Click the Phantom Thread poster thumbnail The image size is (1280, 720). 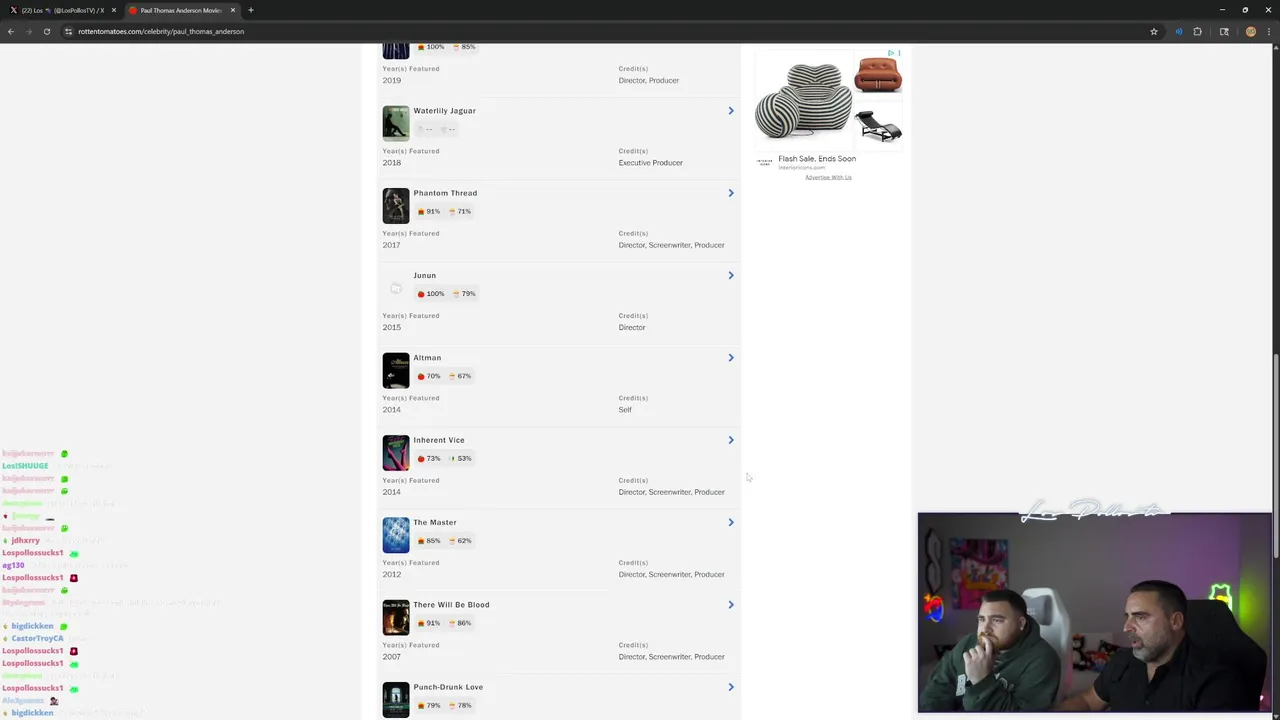pyautogui.click(x=396, y=206)
